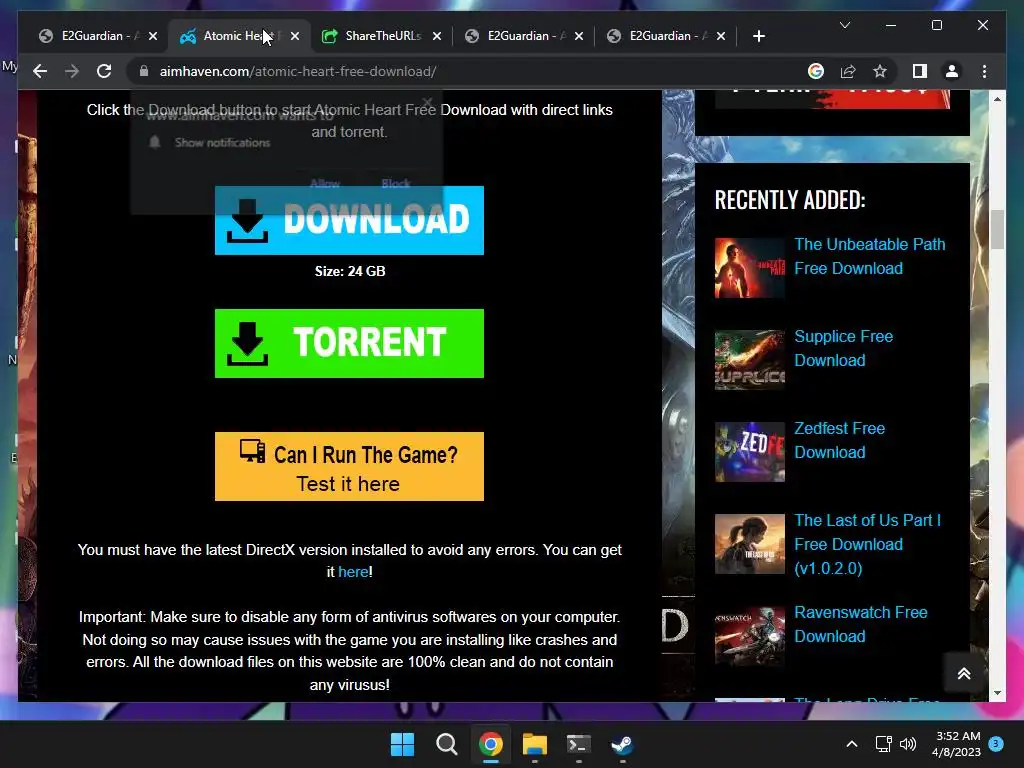Open the notification count badge

(996, 744)
